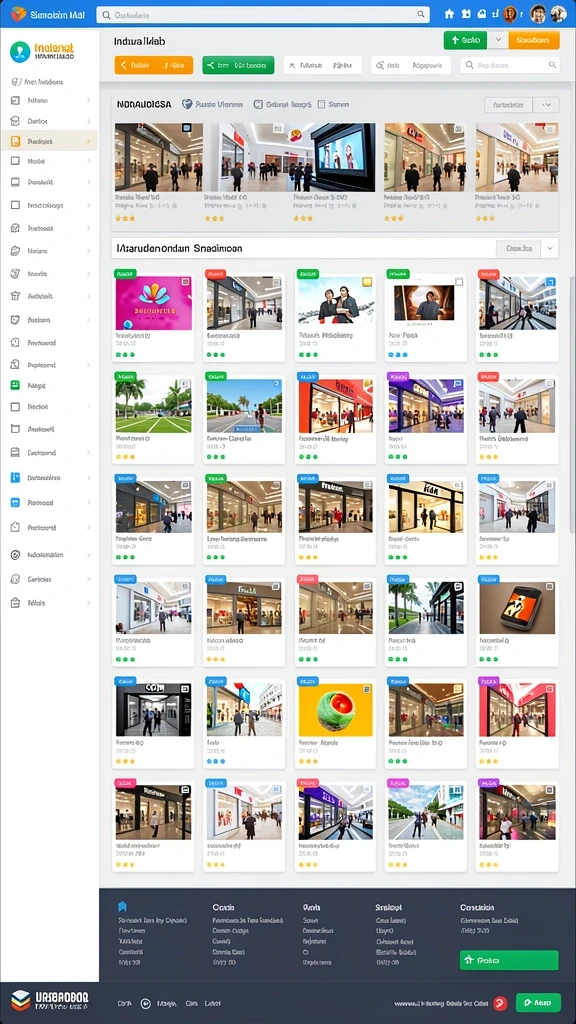Viewport: 576px width, 1024px height.
Task: Click the layered-cube logo at bottom left corner
Action: (21, 1000)
